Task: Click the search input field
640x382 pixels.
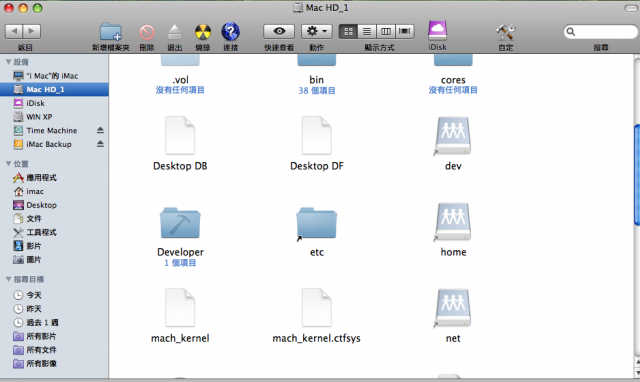Action: [600, 31]
